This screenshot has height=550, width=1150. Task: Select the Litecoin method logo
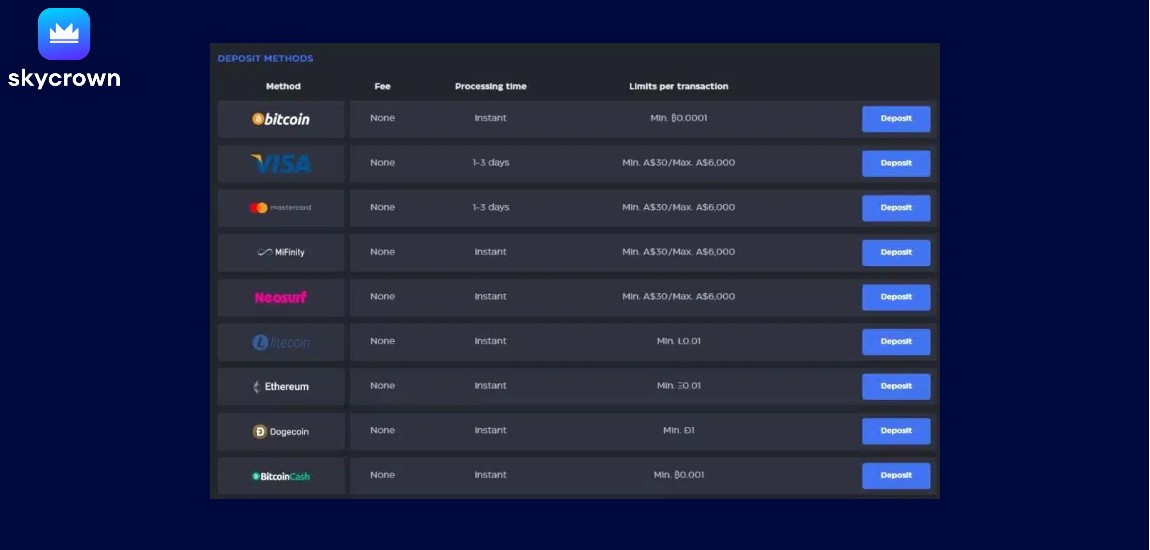[x=281, y=342]
